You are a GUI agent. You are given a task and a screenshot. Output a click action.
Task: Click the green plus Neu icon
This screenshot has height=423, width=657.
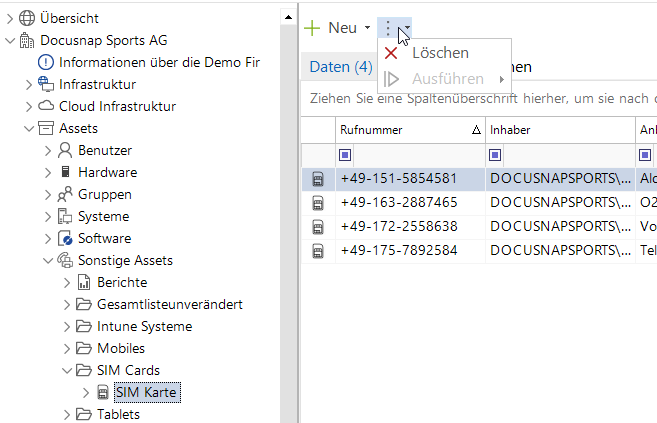pos(313,28)
